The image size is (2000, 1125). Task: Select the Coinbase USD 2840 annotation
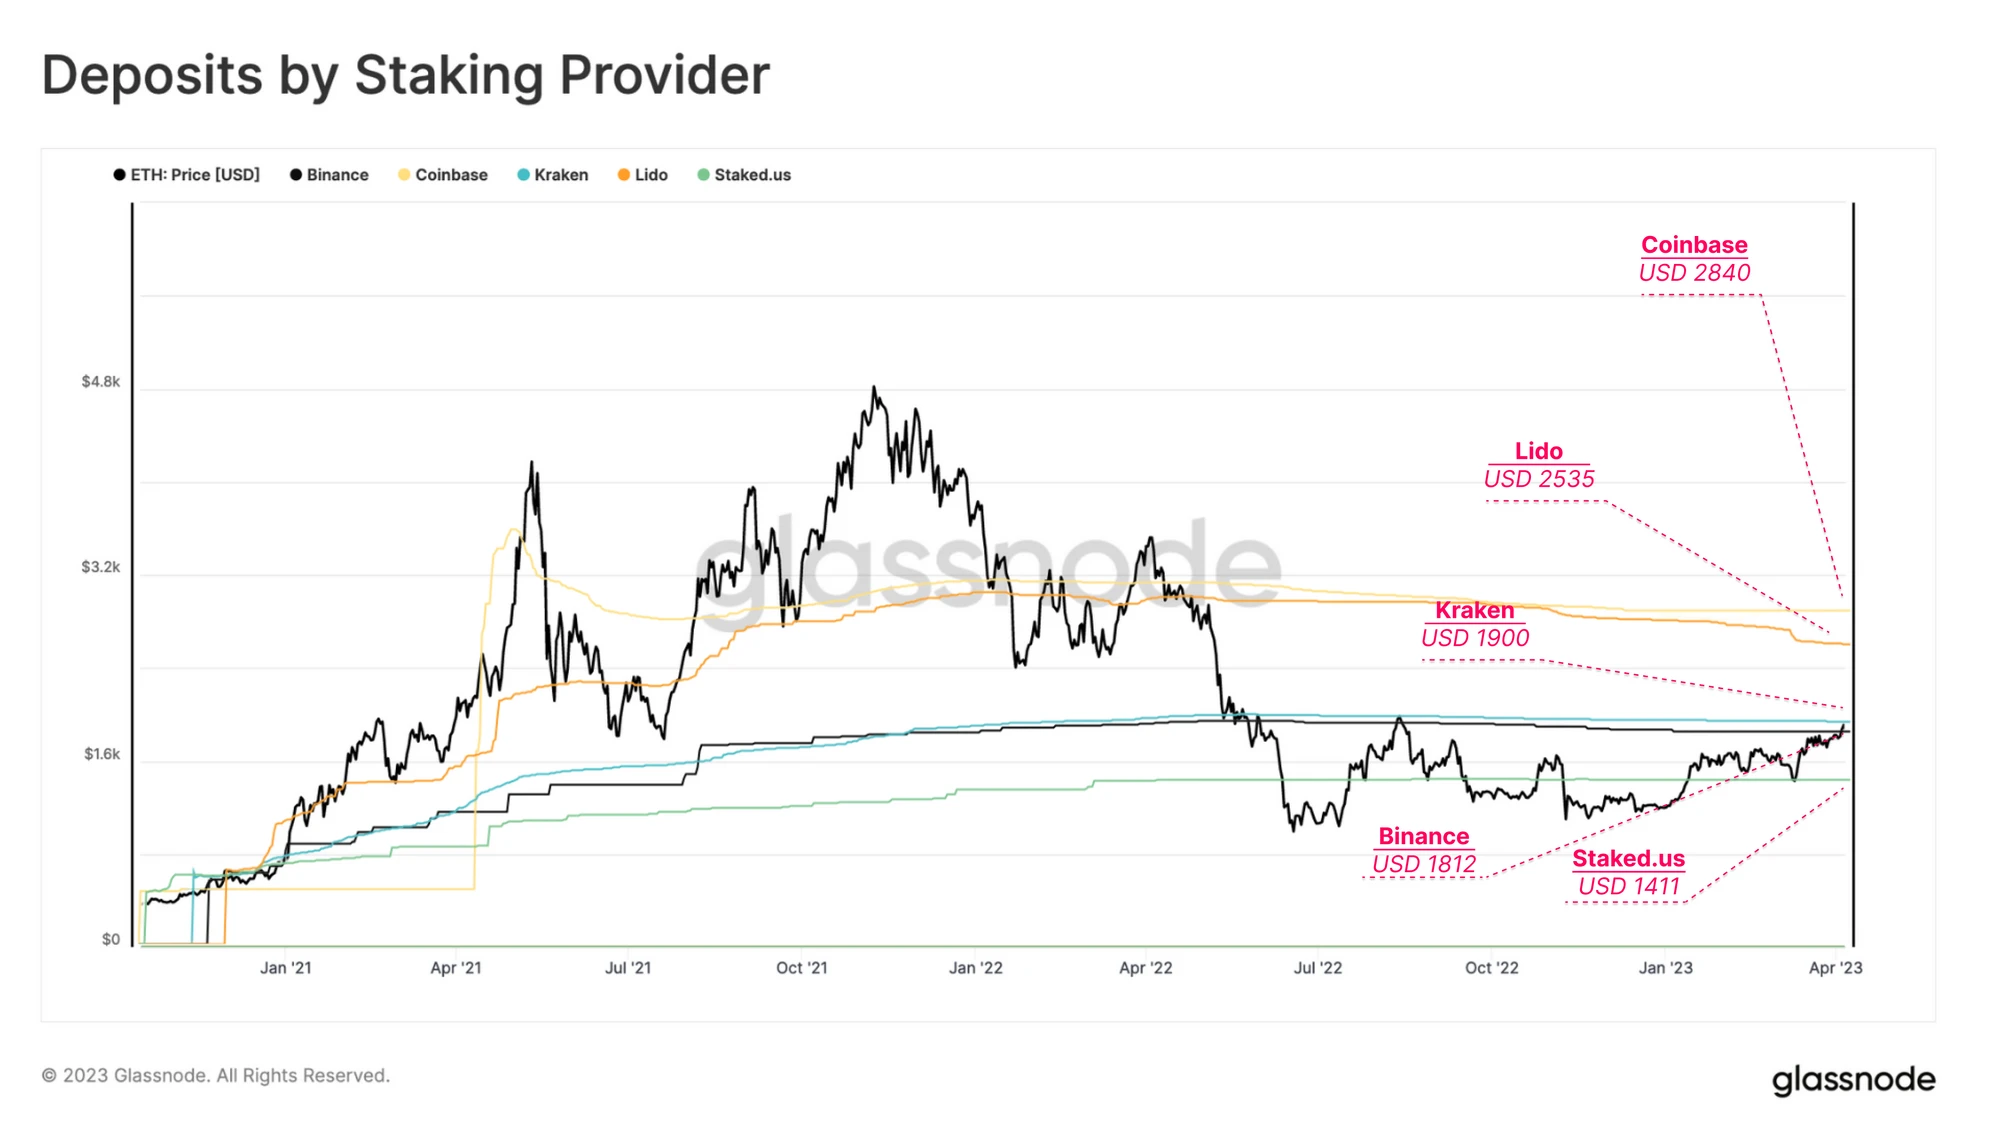click(x=1694, y=259)
